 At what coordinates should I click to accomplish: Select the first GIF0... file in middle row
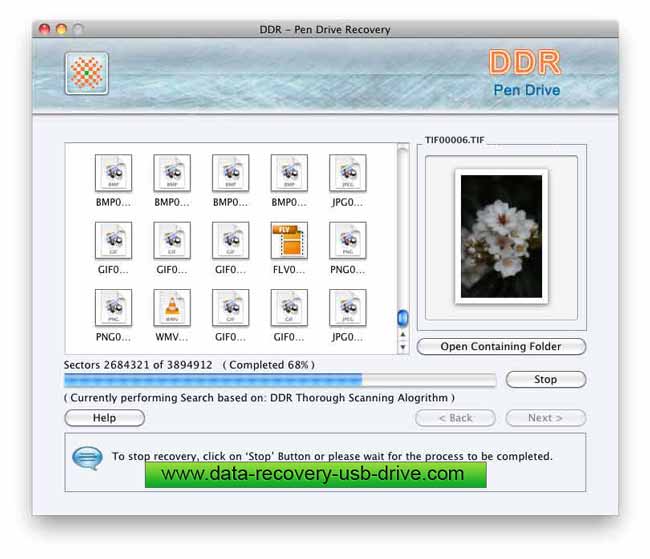pos(113,241)
